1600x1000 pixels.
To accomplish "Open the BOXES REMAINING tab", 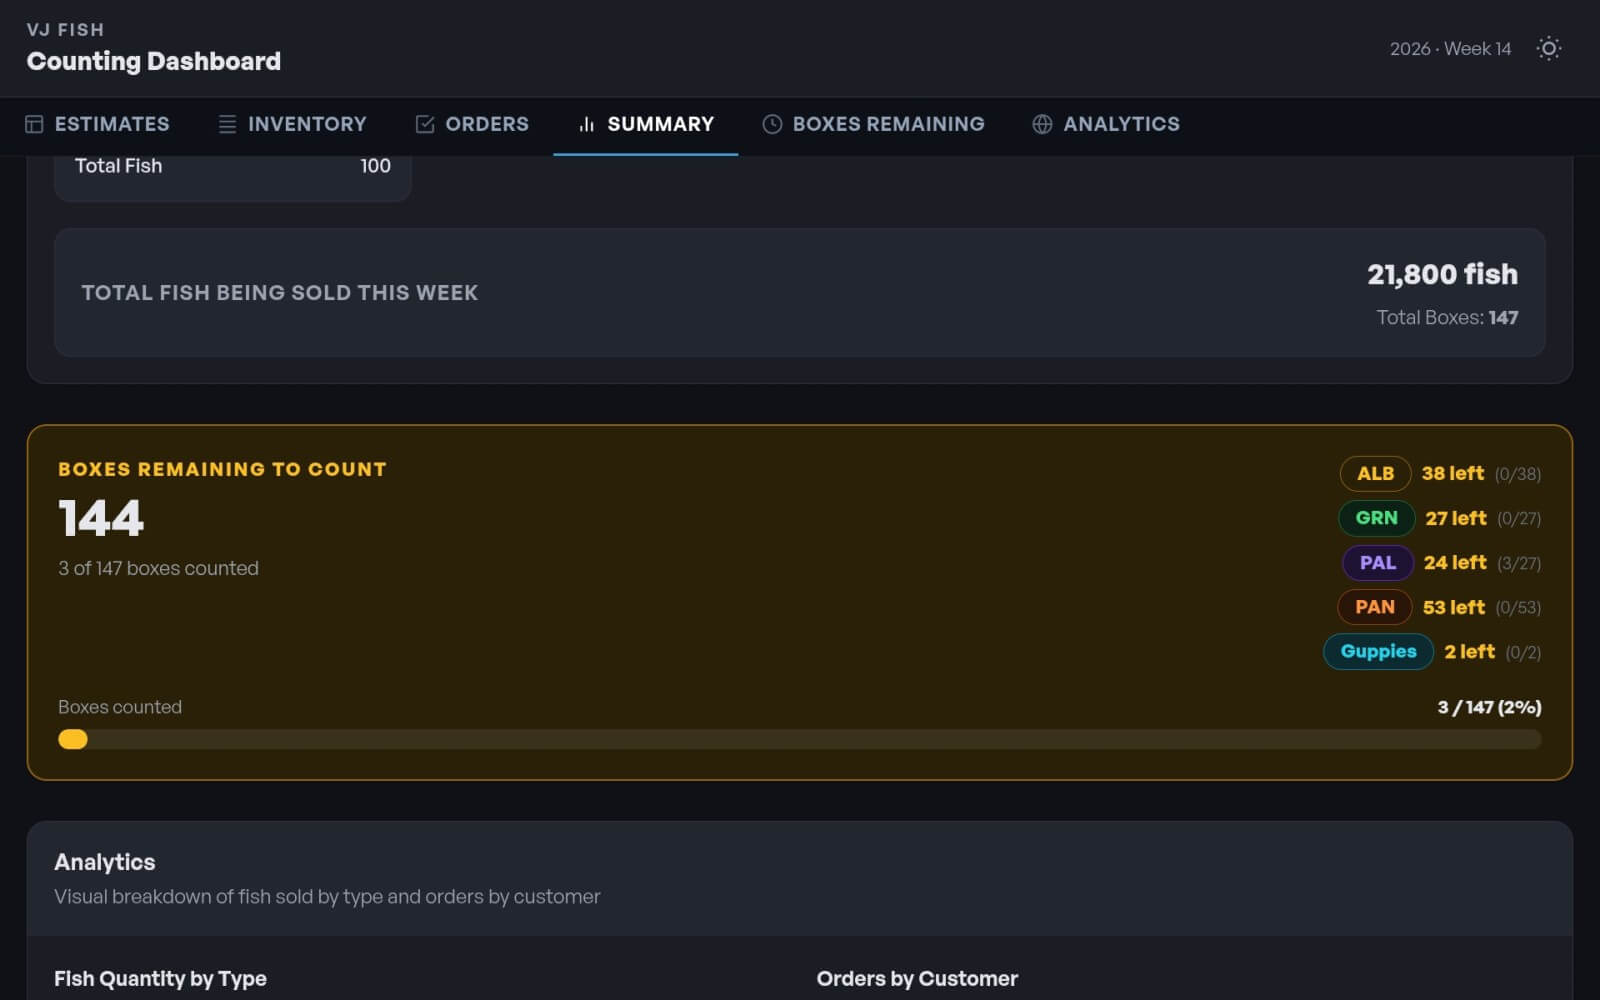I will tap(888, 124).
